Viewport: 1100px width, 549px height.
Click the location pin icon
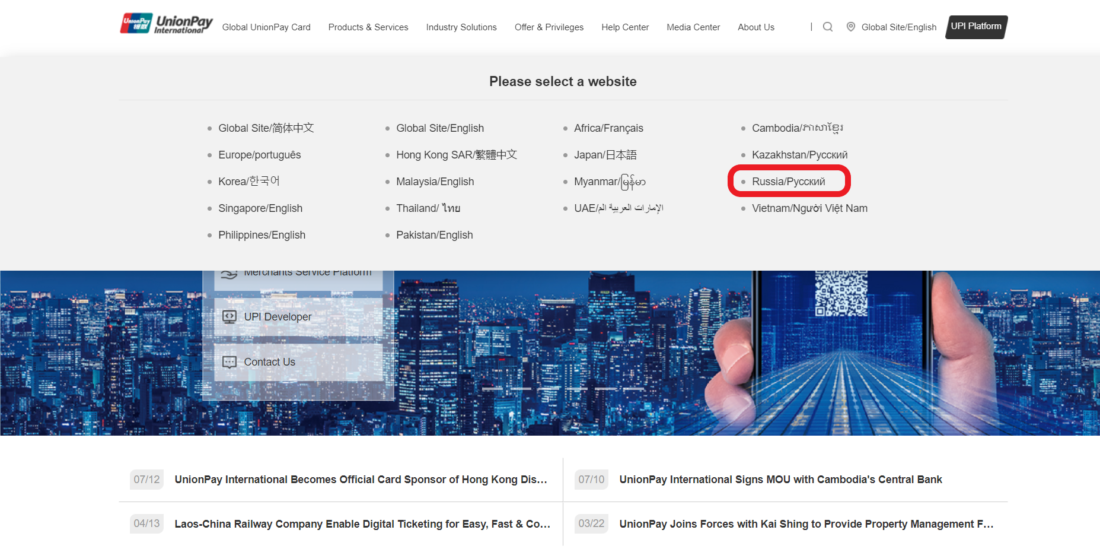click(851, 27)
